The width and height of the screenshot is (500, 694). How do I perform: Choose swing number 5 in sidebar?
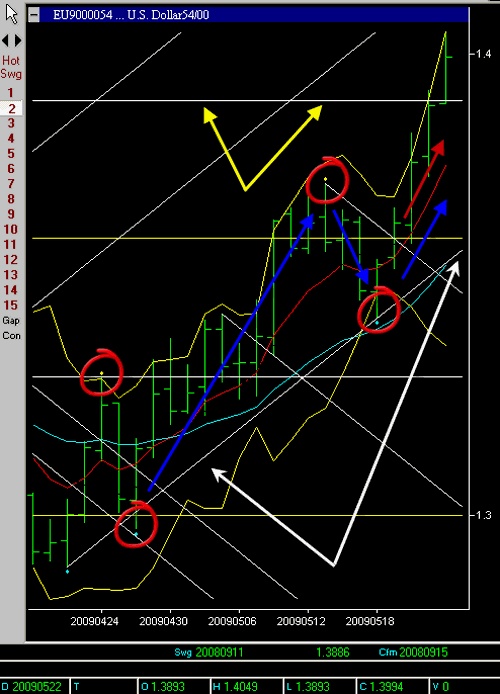point(11,154)
